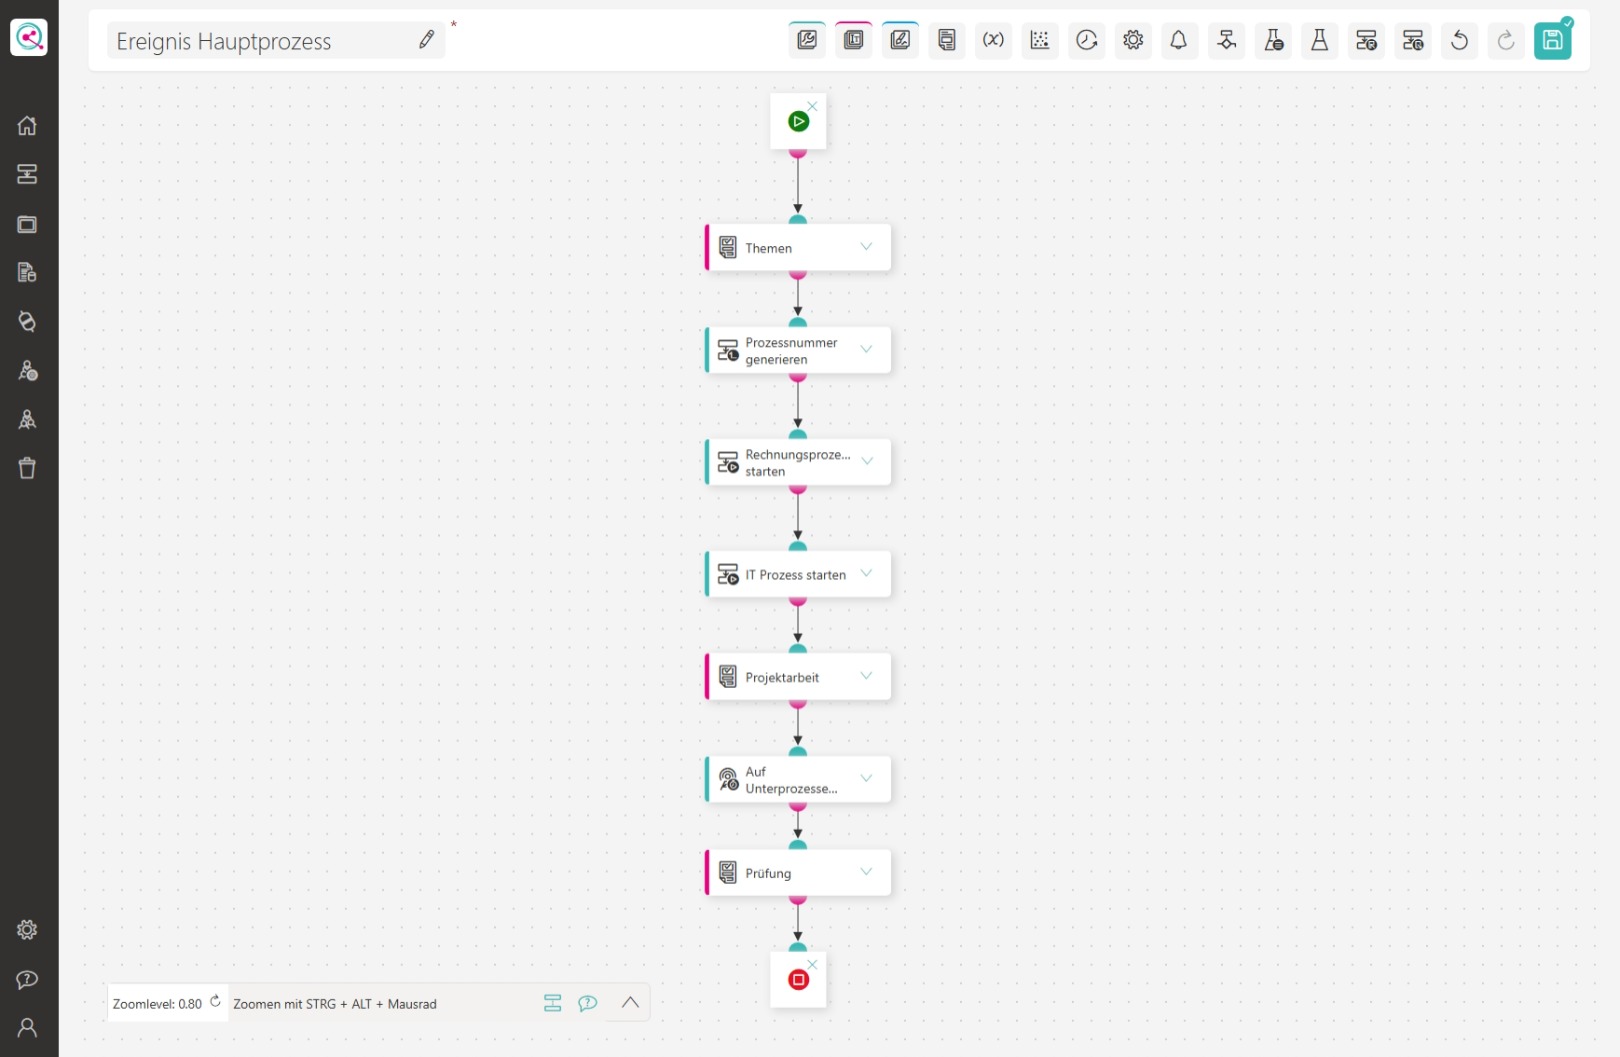Screen dimensions: 1620x1057
Task: Open the help chat bubble in sidebar
Action: point(27,979)
